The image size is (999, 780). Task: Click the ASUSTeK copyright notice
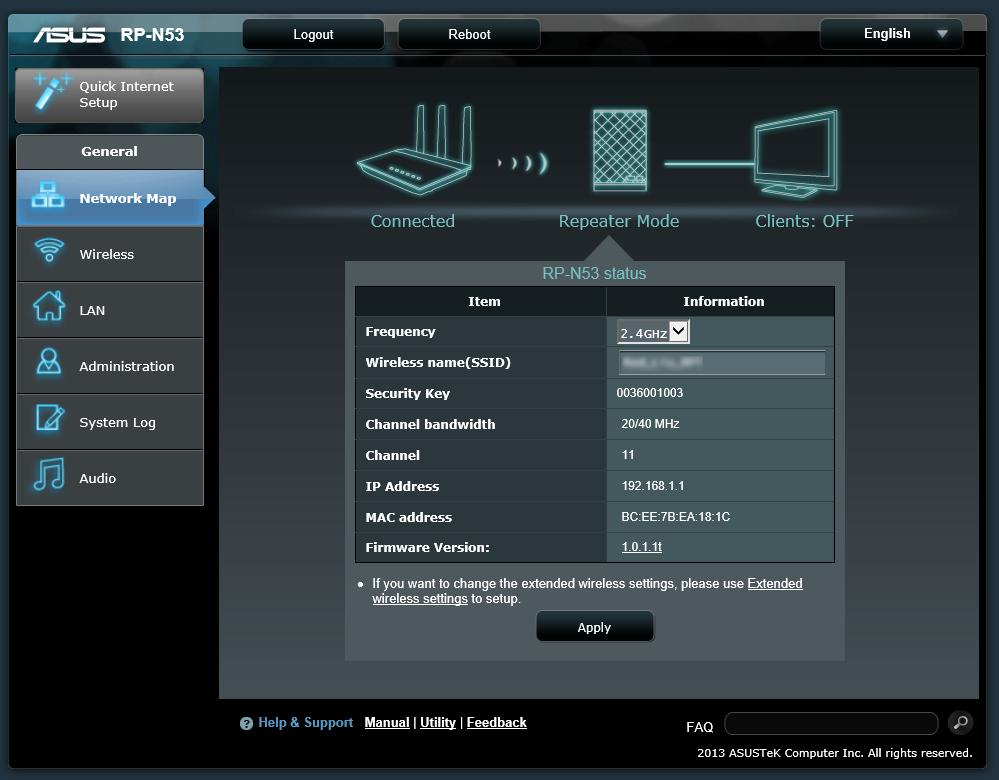835,753
